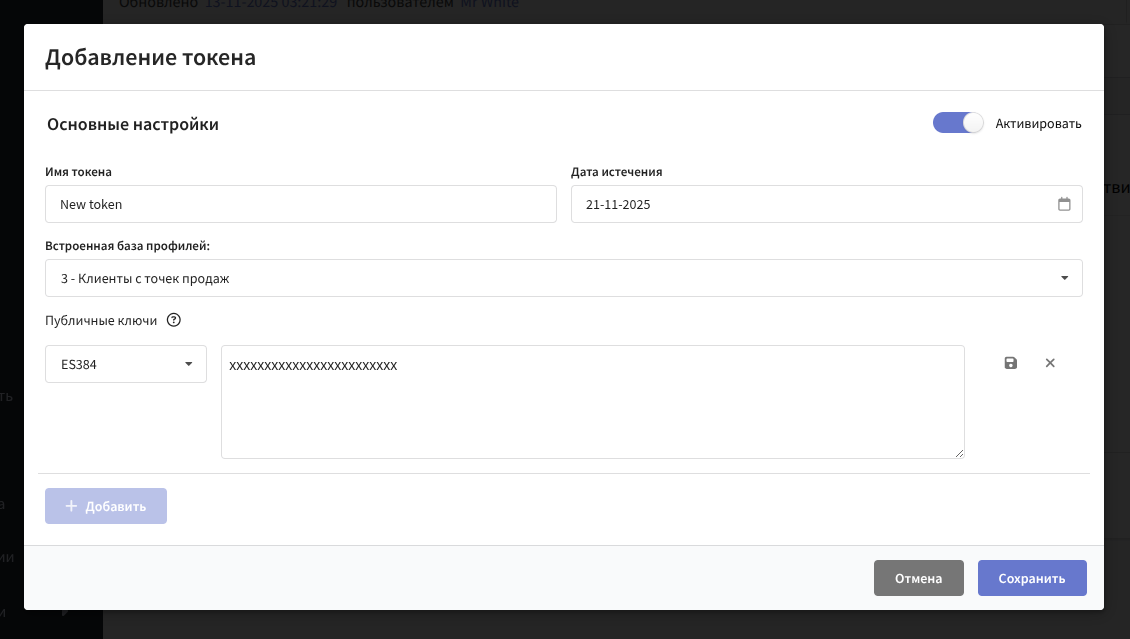Toggle the Активировать switch
This screenshot has width=1130, height=639.
tap(958, 124)
